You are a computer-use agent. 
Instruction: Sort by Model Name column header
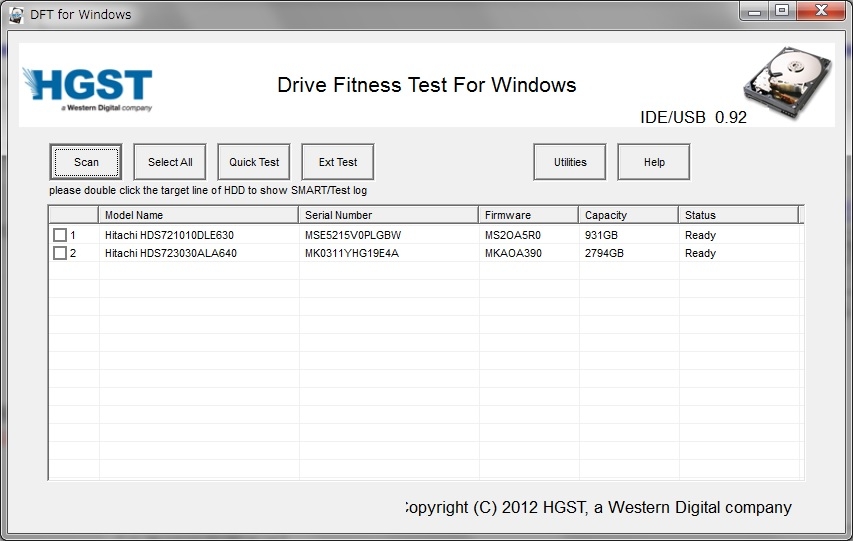coord(199,215)
